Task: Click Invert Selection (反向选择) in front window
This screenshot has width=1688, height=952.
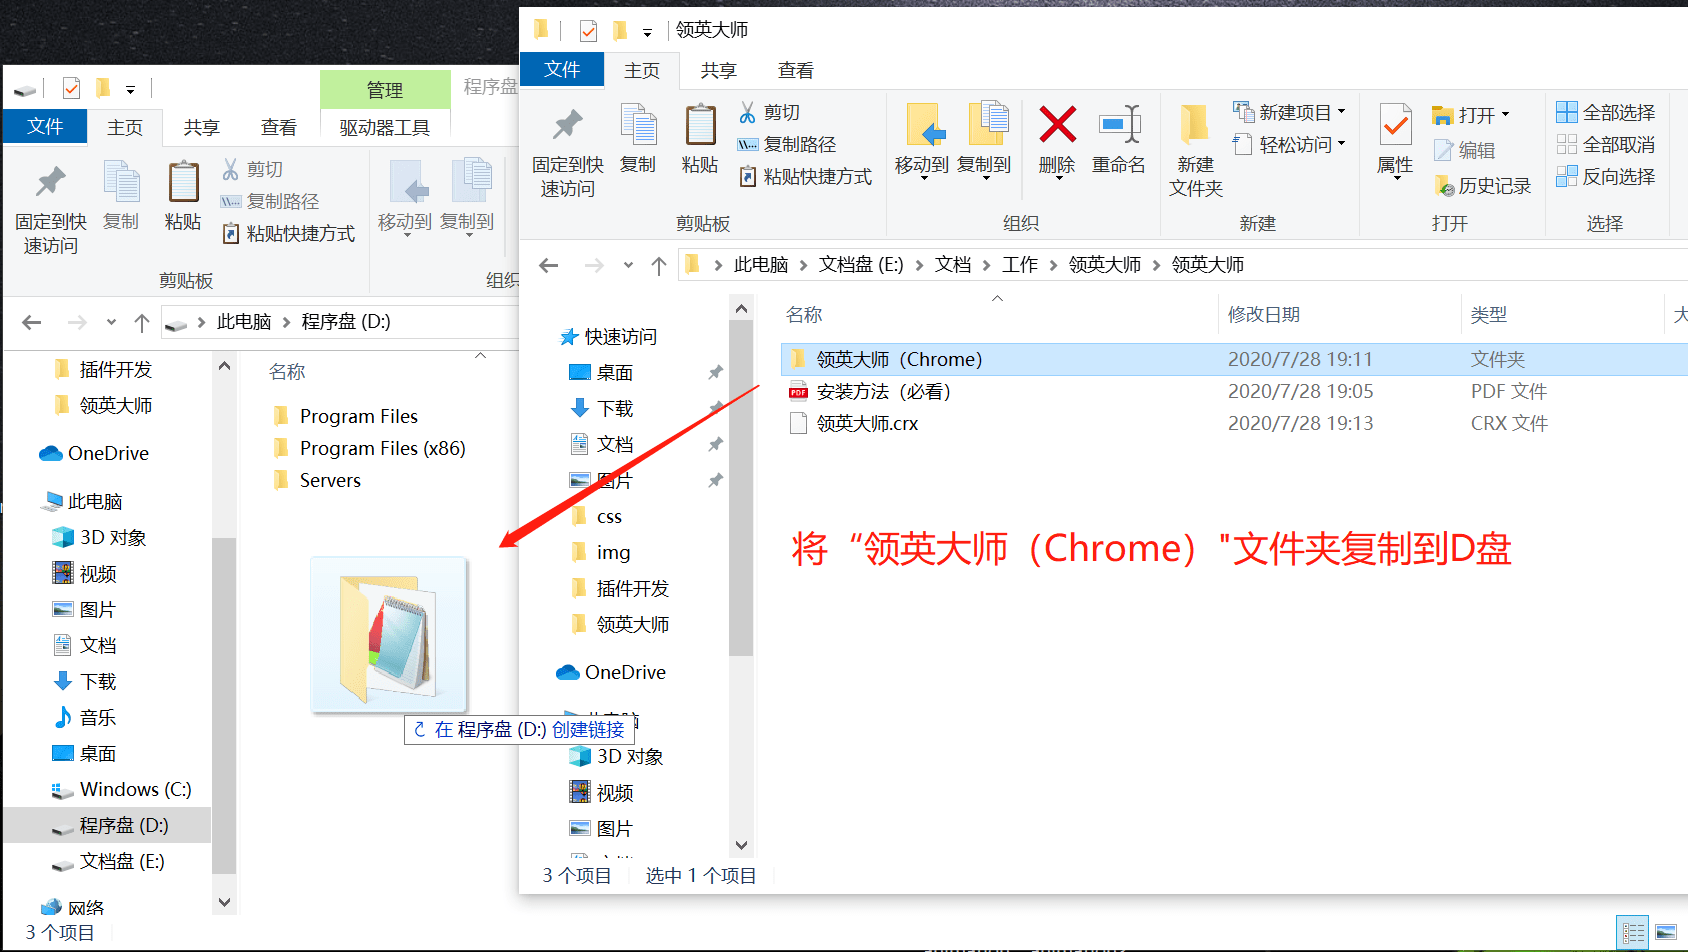Action: click(x=1606, y=176)
